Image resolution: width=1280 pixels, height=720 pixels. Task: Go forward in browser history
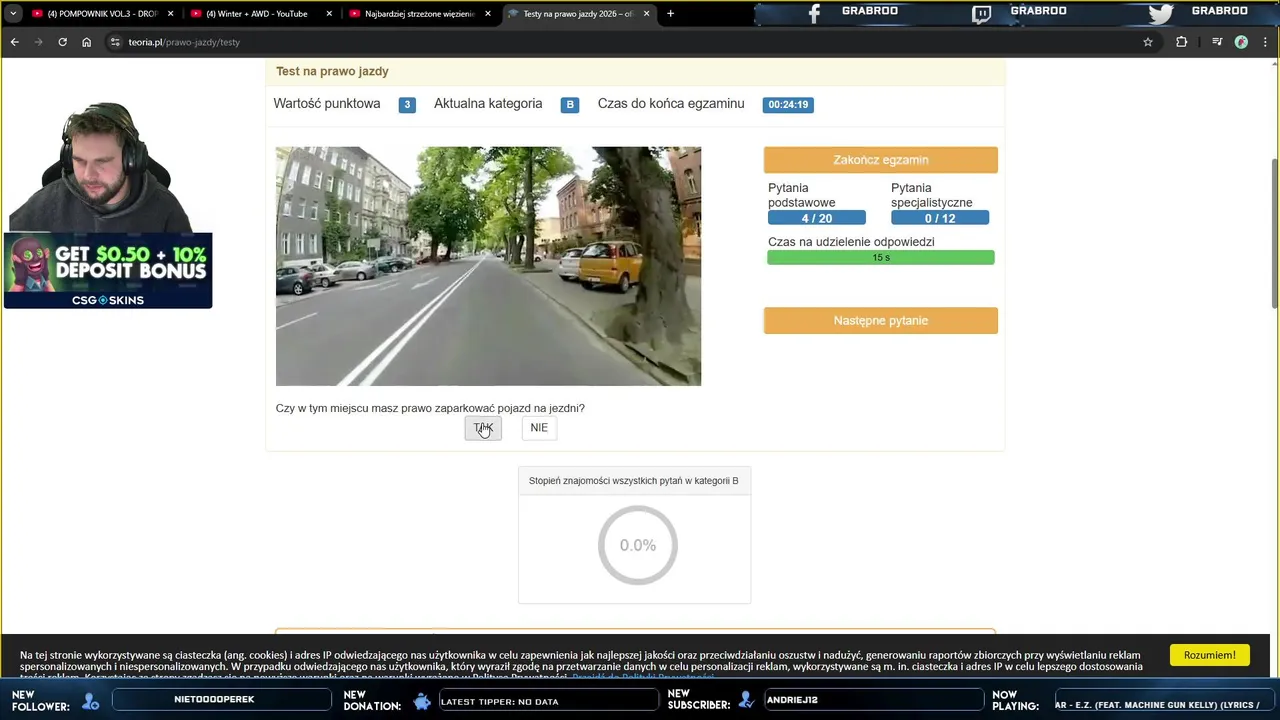pos(38,42)
